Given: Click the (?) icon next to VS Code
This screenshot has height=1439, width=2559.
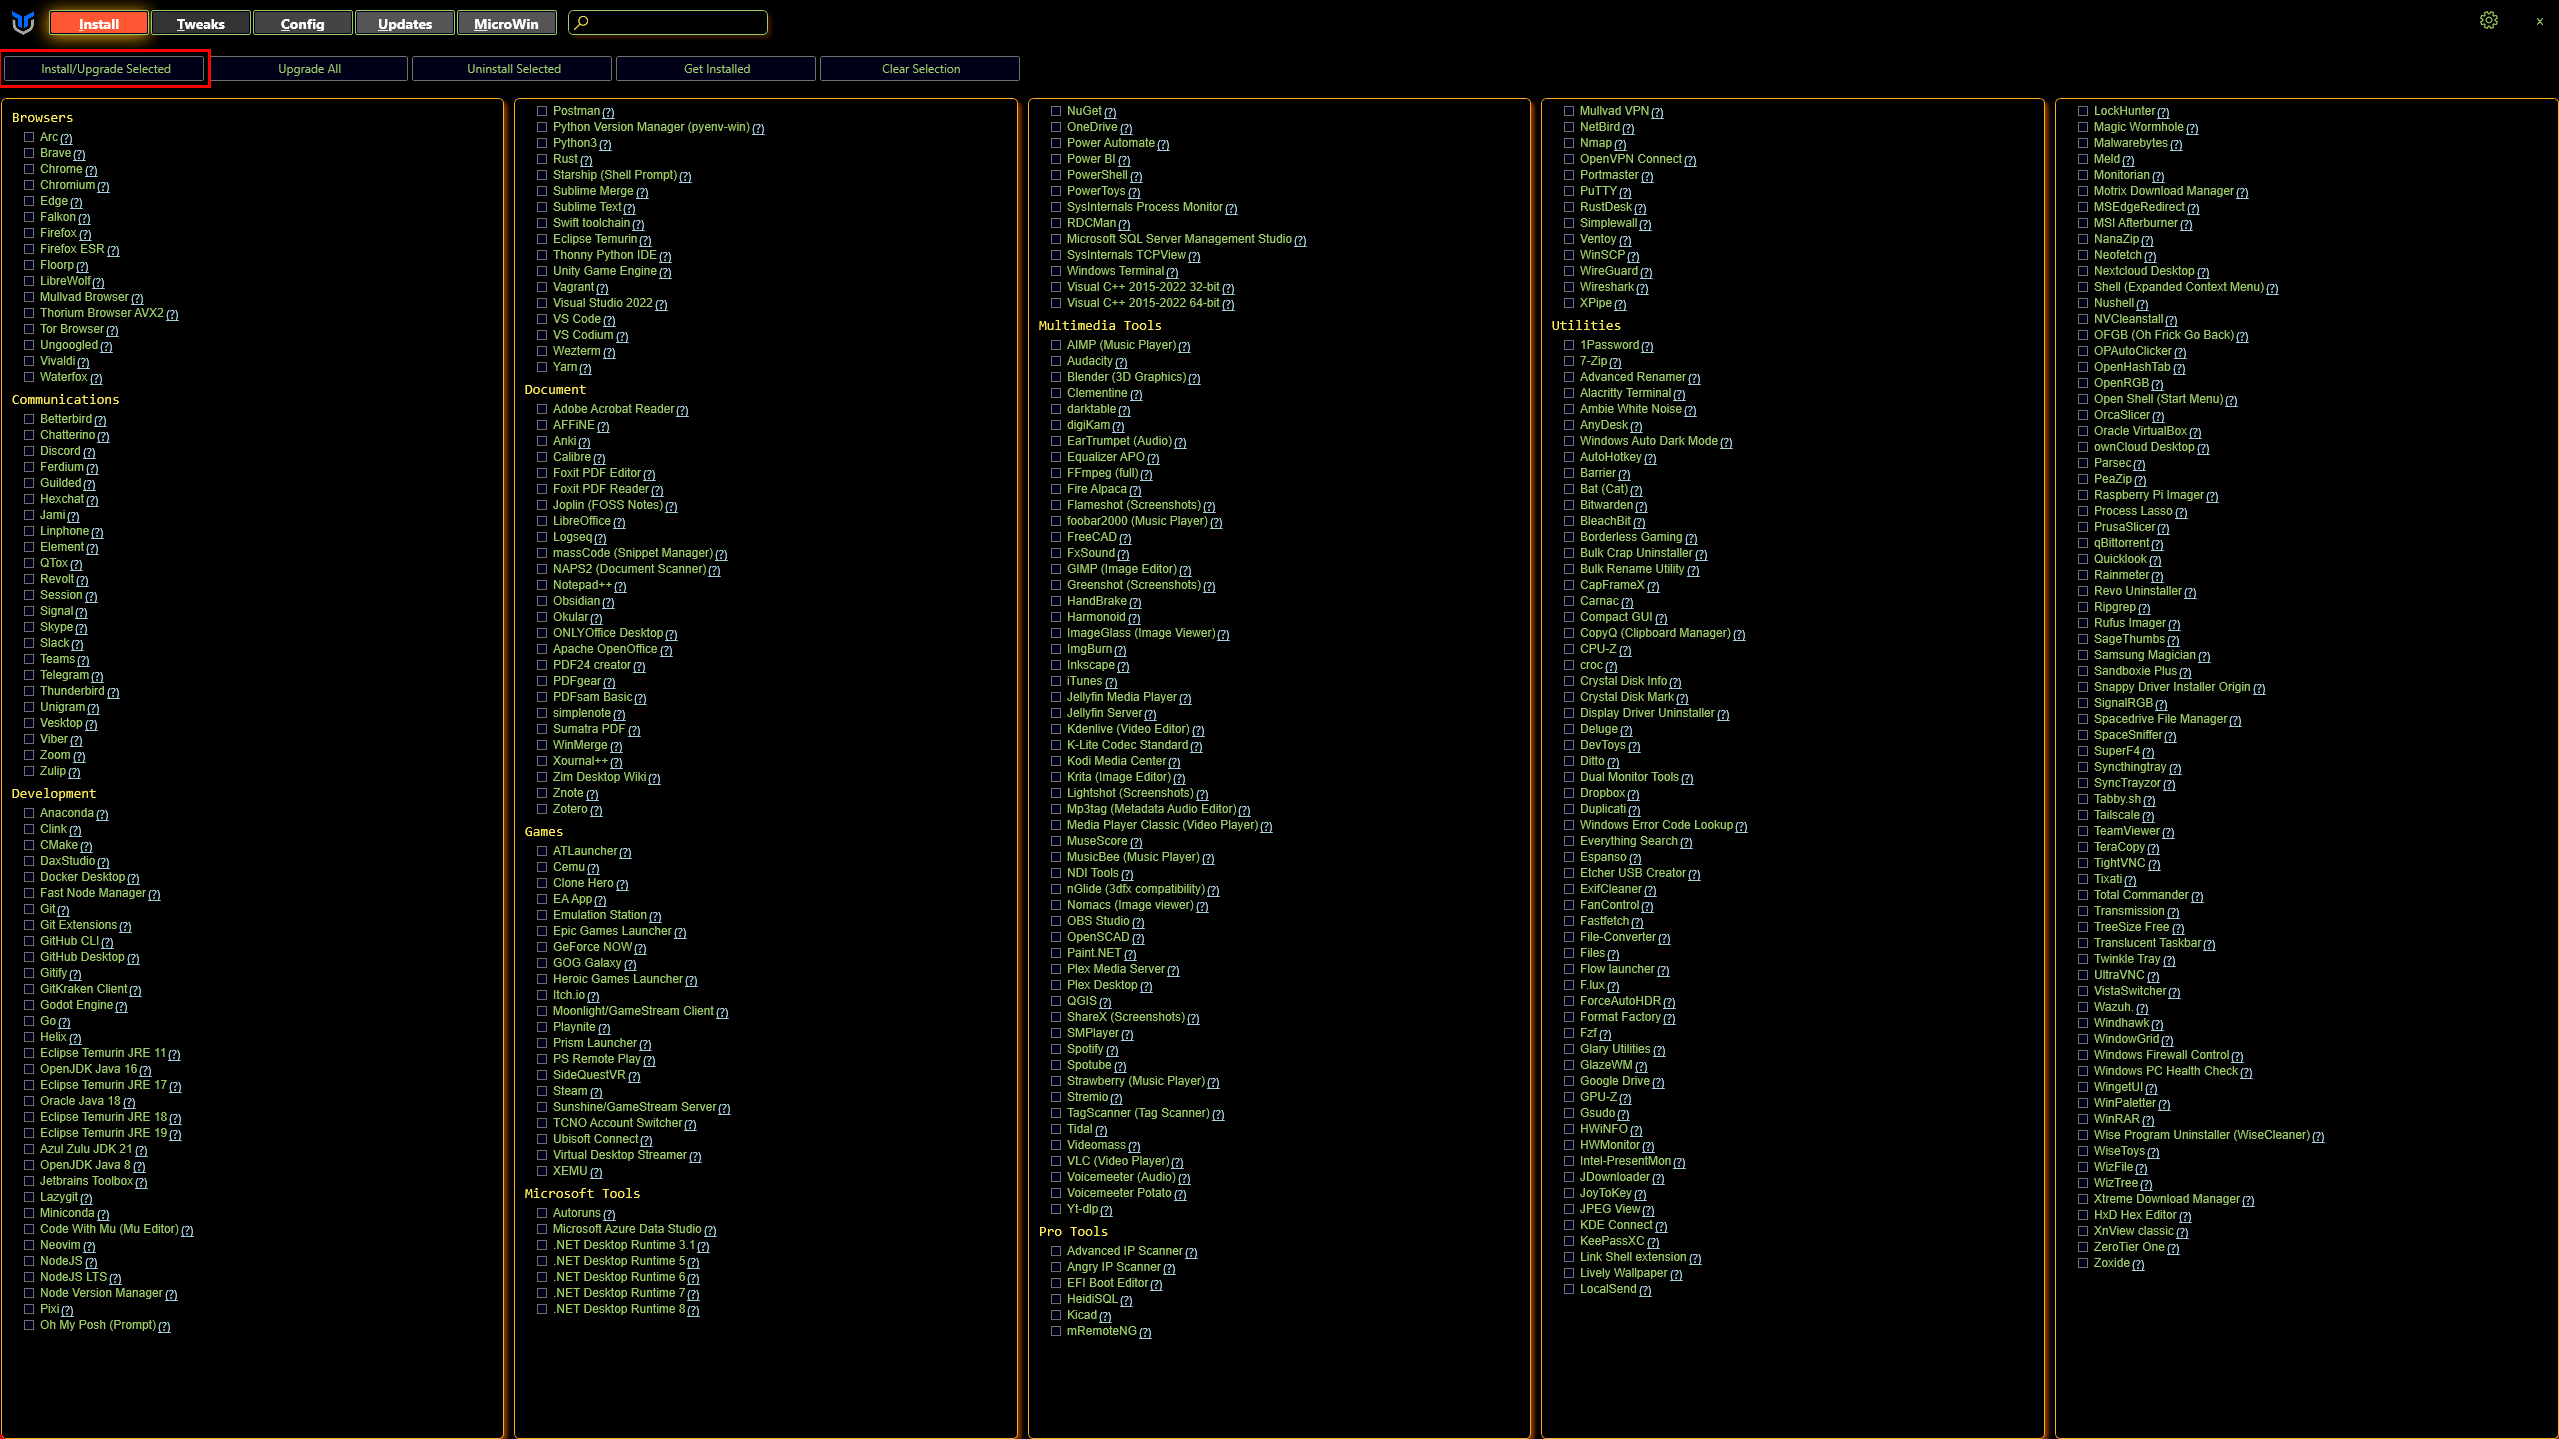Looking at the screenshot, I should tap(609, 320).
